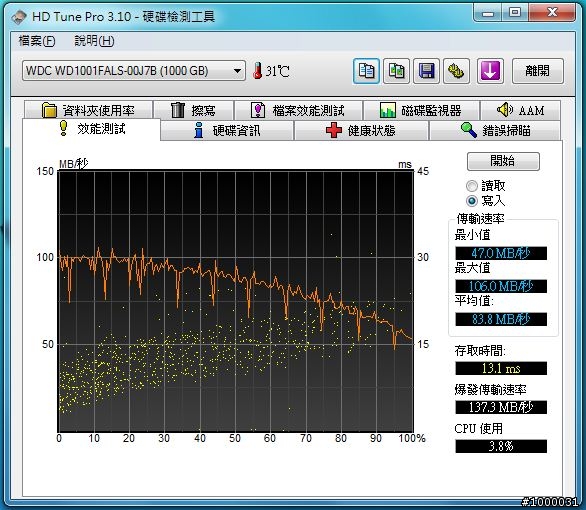Image resolution: width=586 pixels, height=510 pixels.
Task: Click the 存取時間 label
Action: [480, 350]
